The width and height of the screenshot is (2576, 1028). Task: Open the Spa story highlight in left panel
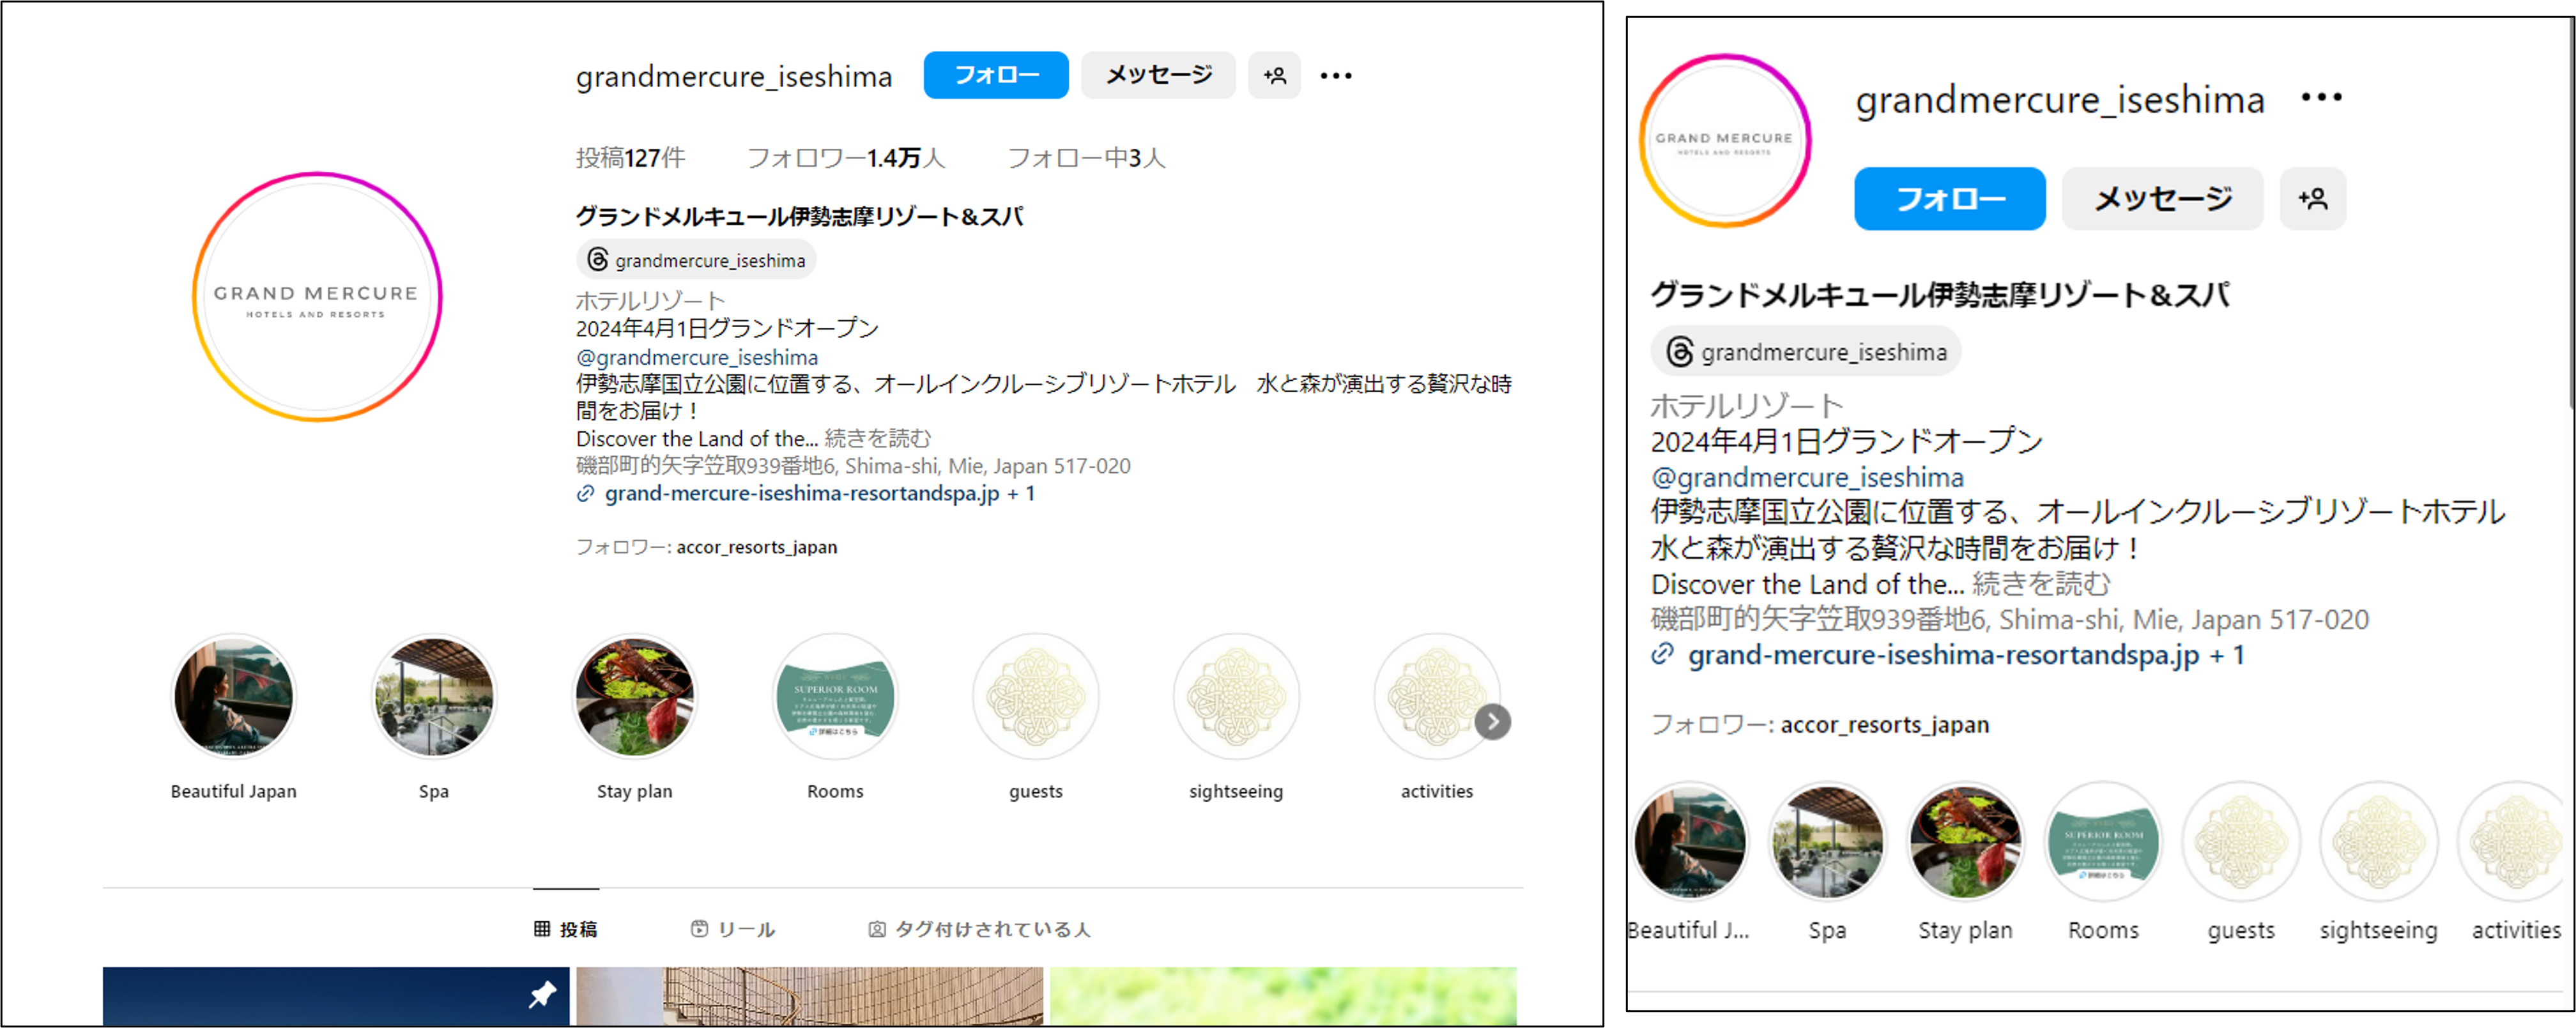tap(434, 697)
